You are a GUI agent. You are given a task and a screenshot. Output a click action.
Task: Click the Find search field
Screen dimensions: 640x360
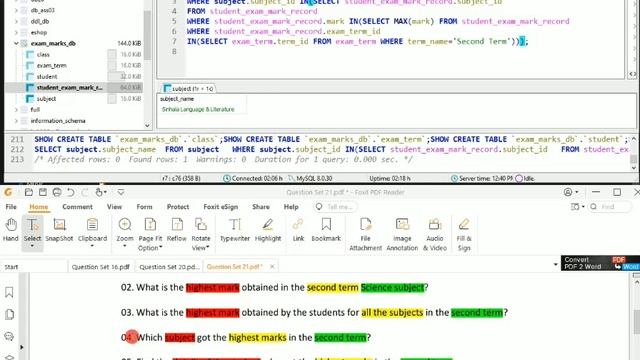609,207
